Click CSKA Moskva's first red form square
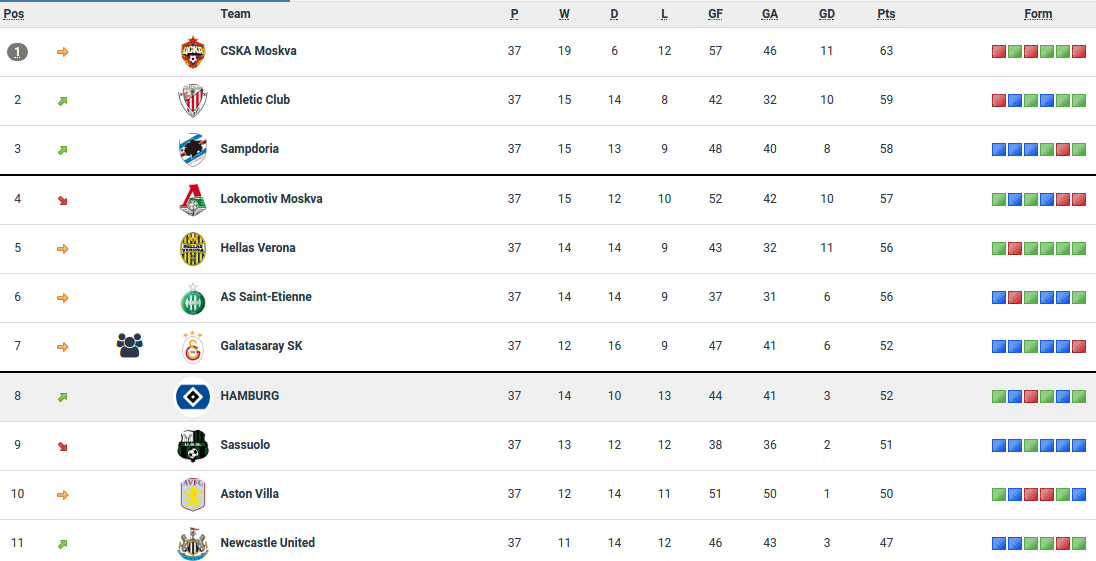The height and width of the screenshot is (561, 1096). 998,51
